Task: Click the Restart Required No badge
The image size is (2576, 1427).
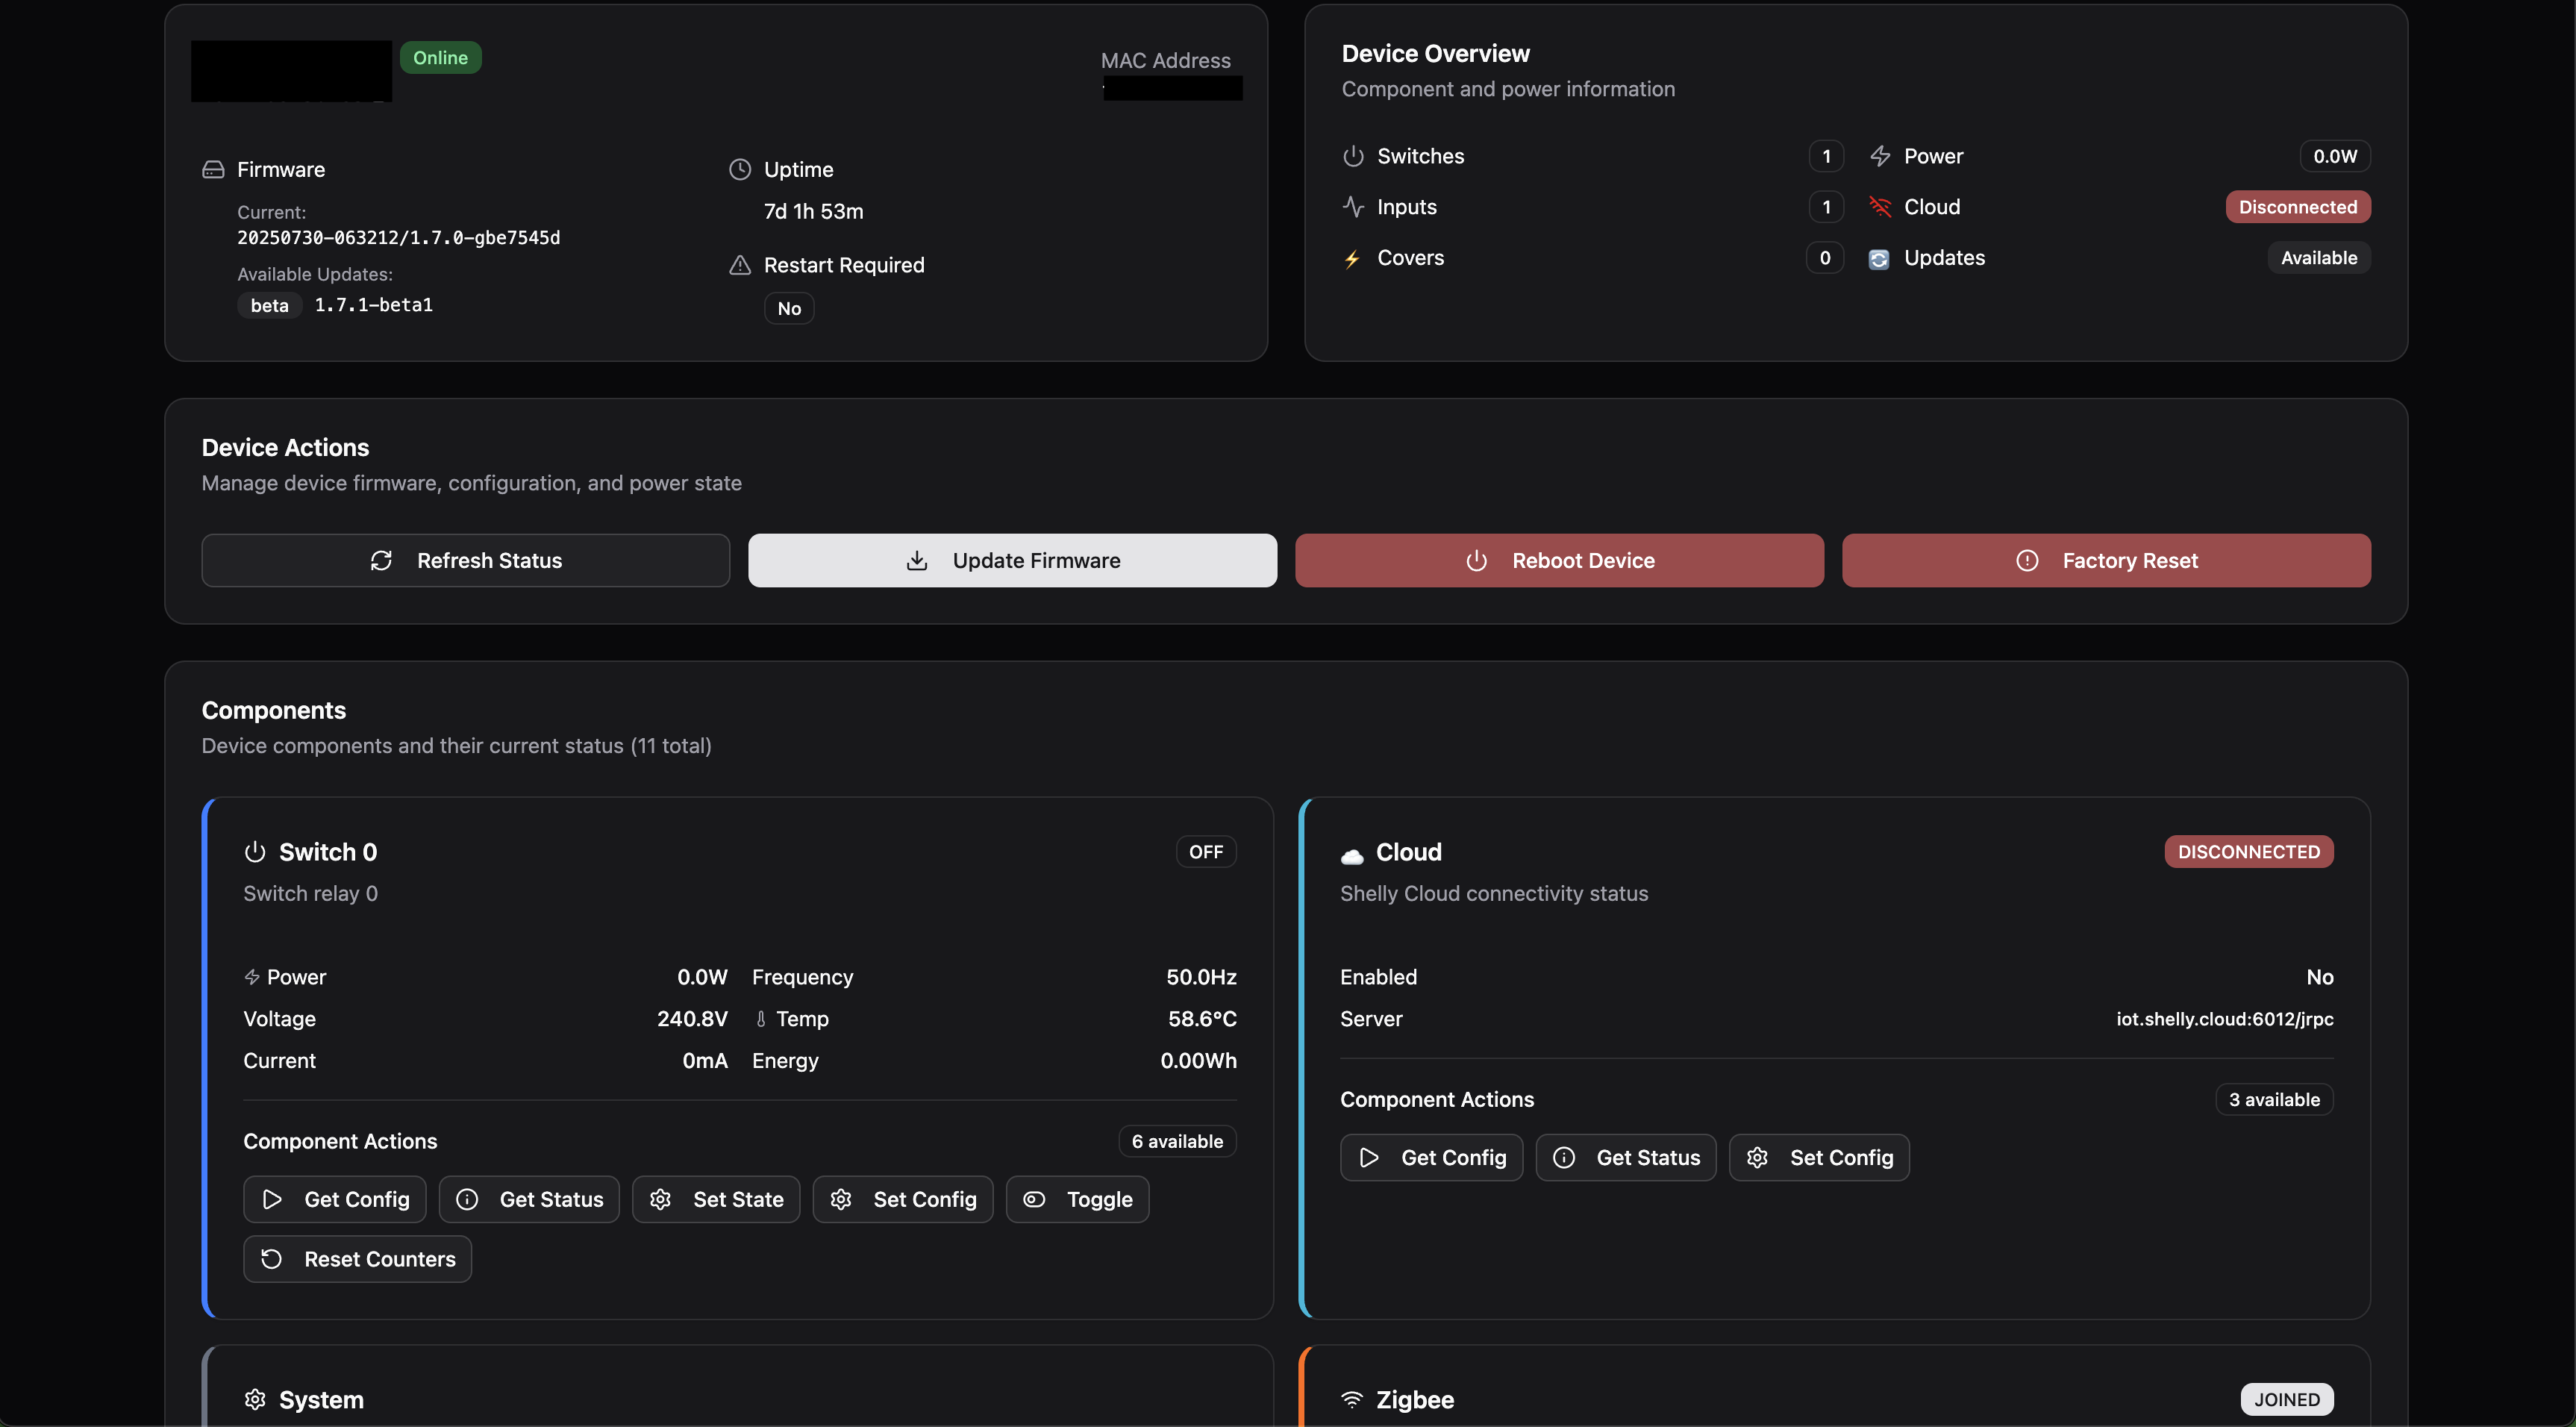Action: (x=789, y=308)
